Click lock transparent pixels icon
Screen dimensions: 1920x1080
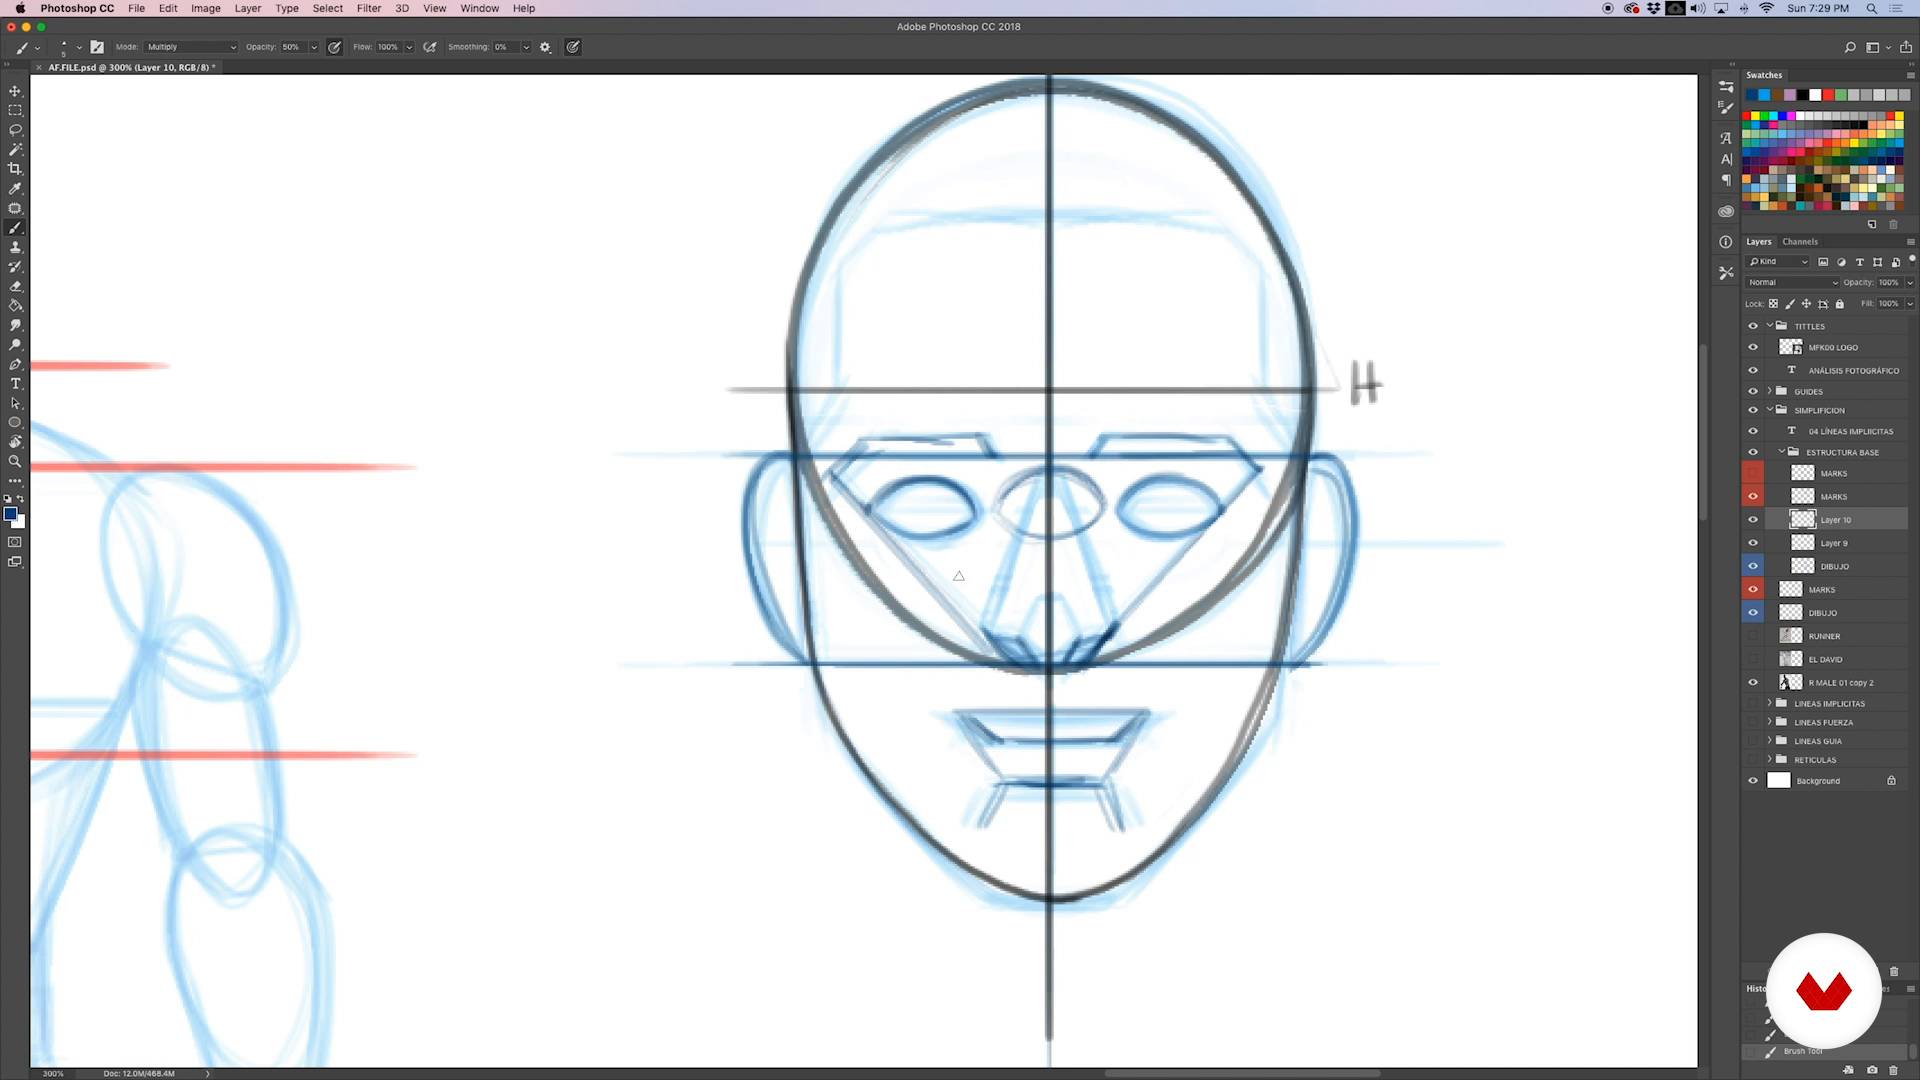(1773, 304)
